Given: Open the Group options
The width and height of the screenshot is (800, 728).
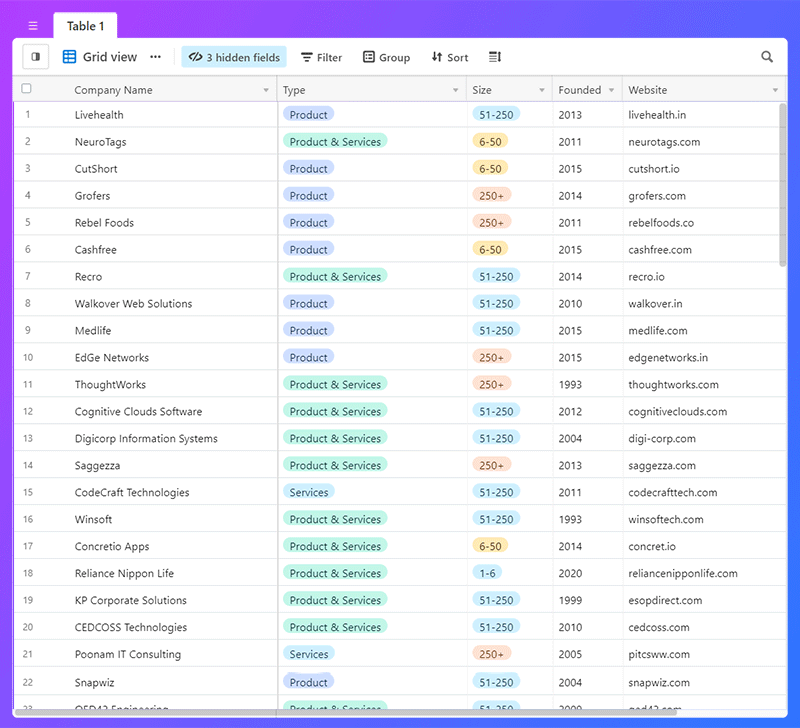Looking at the screenshot, I should click(386, 57).
